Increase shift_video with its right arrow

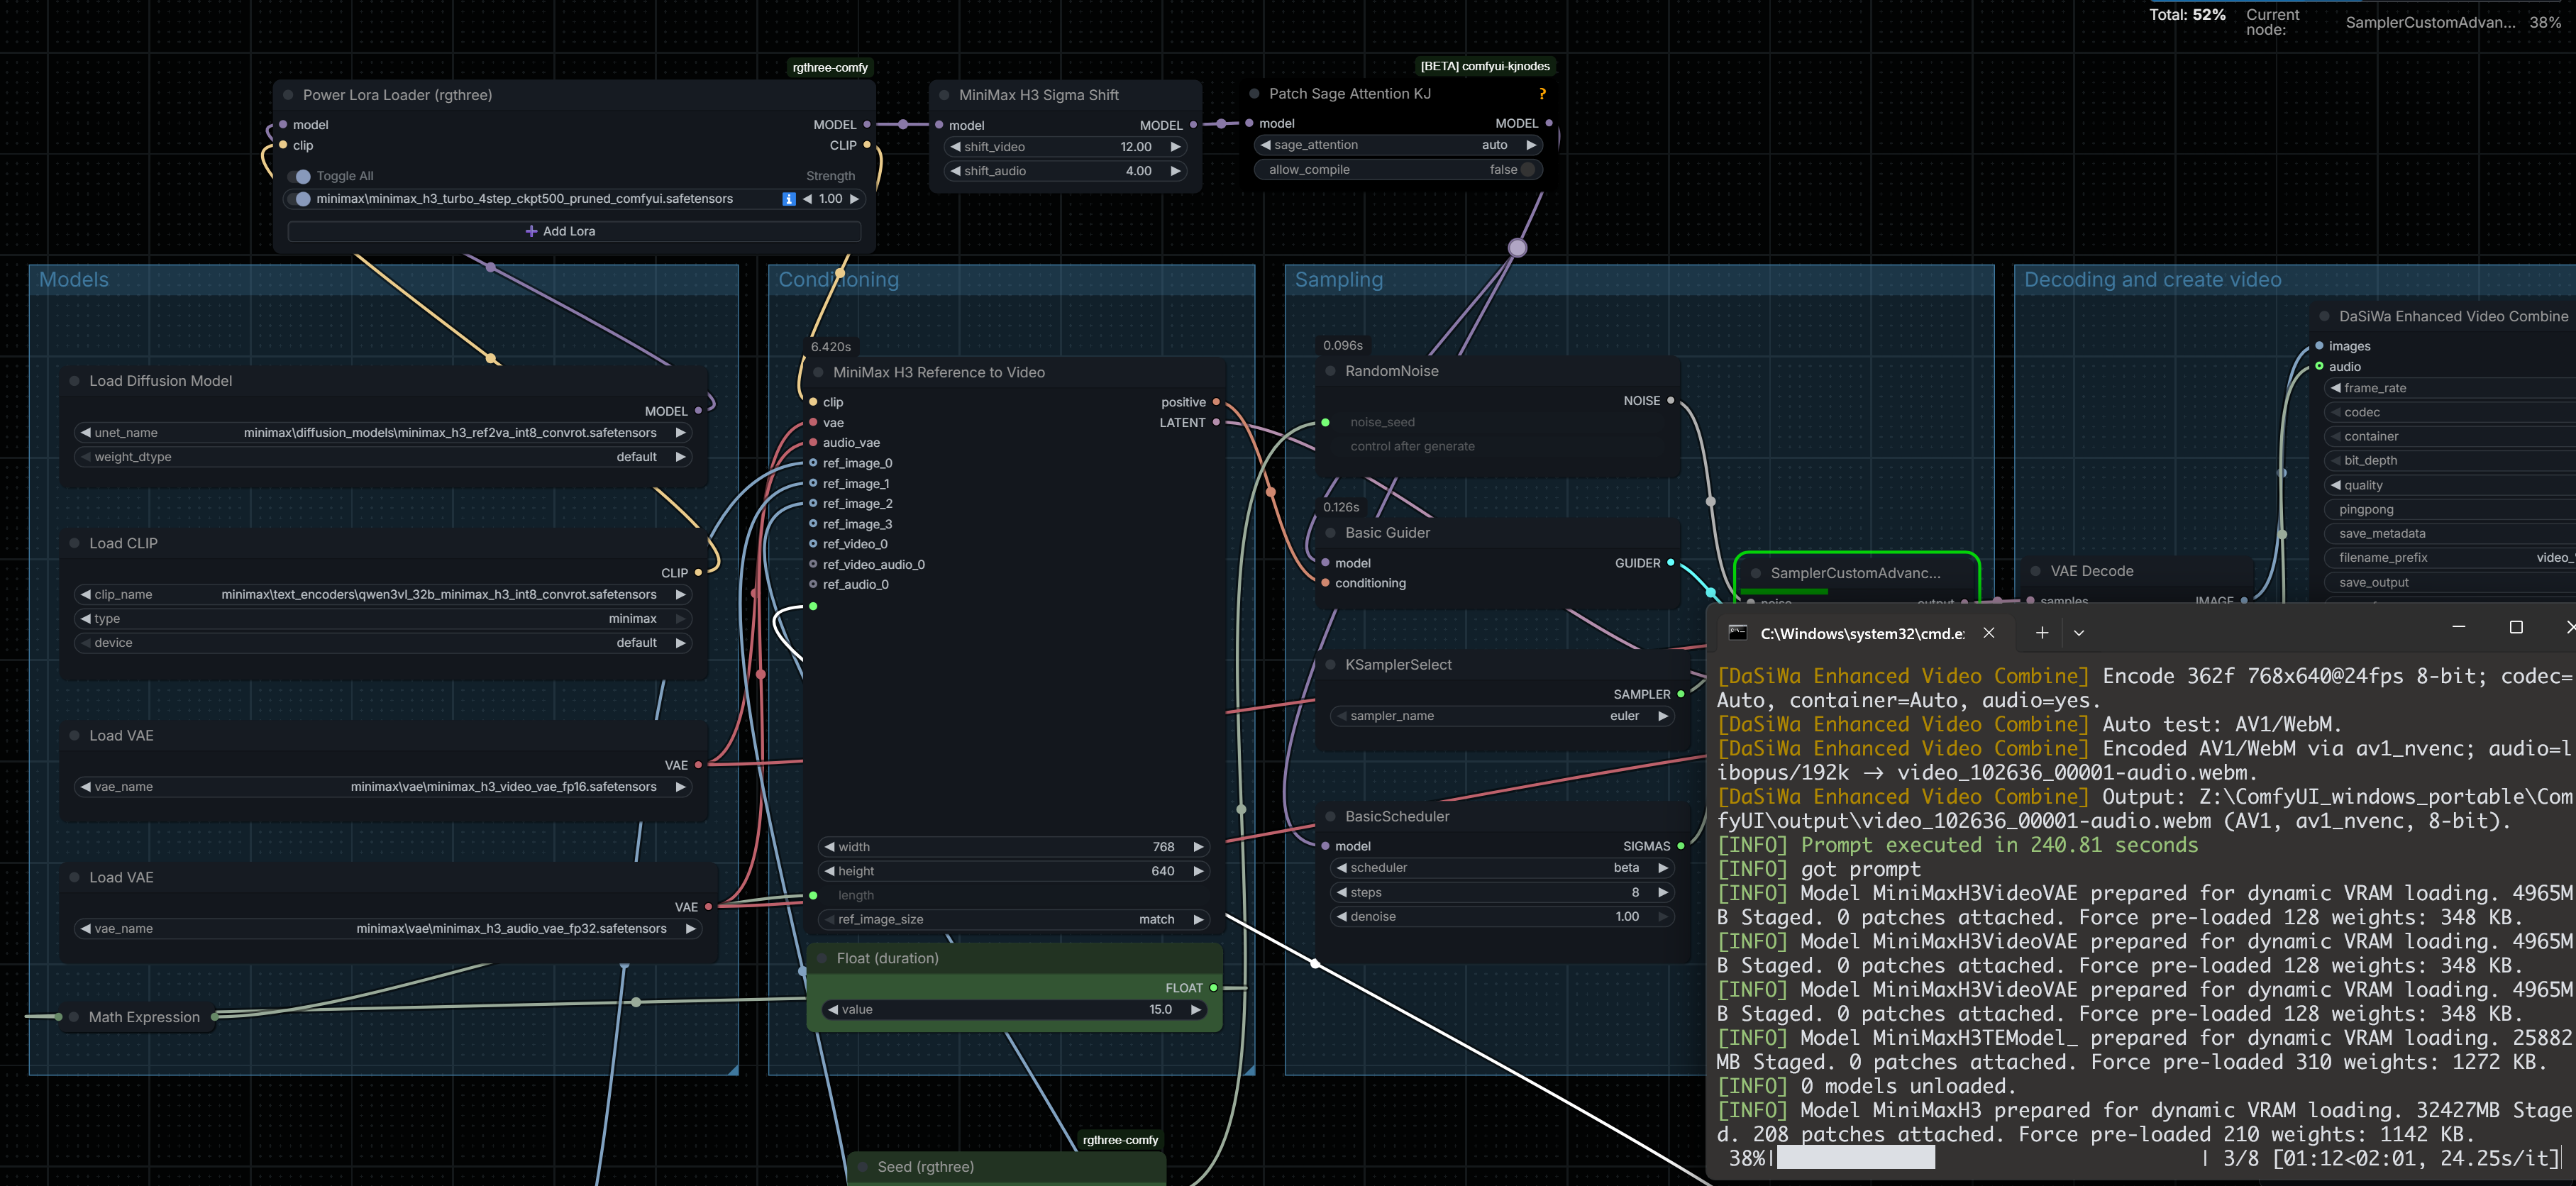click(1176, 147)
